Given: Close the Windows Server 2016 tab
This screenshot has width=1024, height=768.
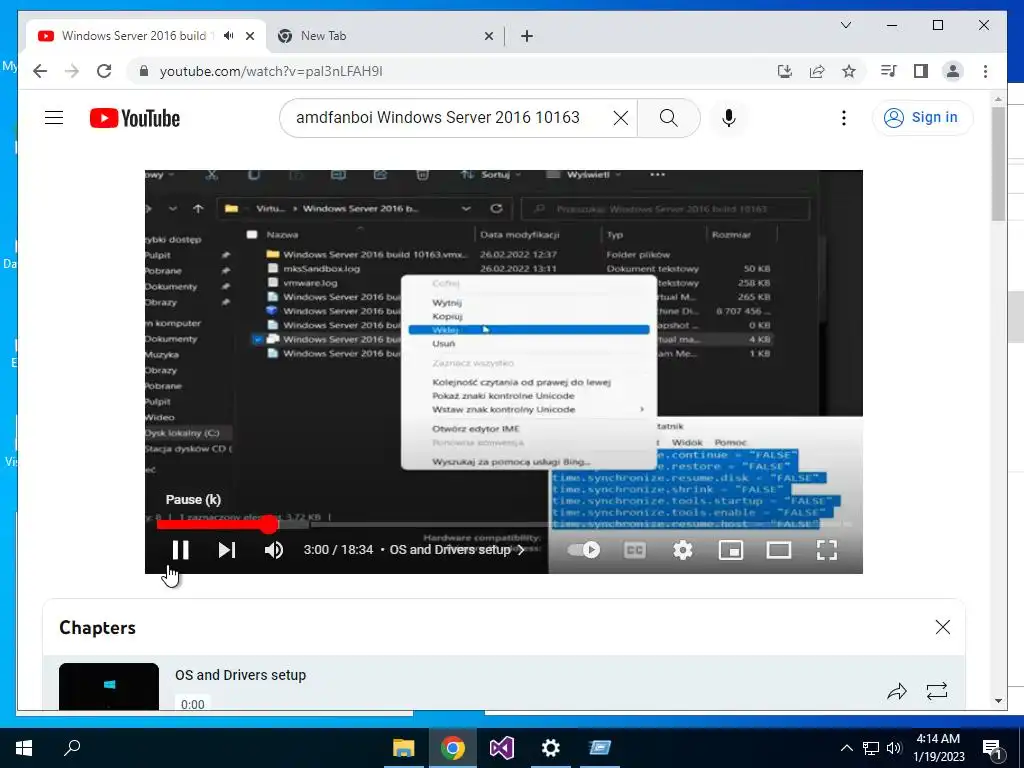Looking at the screenshot, I should [249, 36].
